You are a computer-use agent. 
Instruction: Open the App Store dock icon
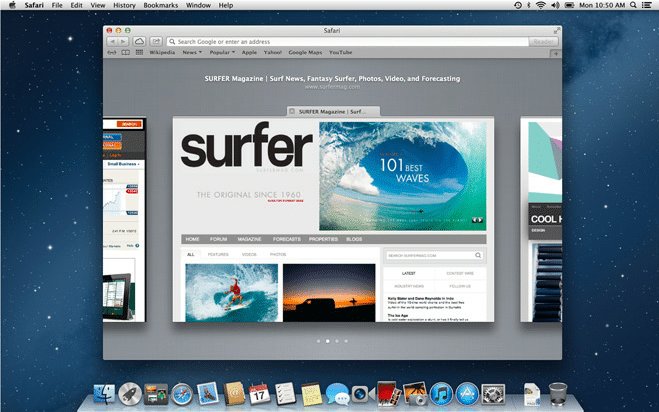coord(467,393)
